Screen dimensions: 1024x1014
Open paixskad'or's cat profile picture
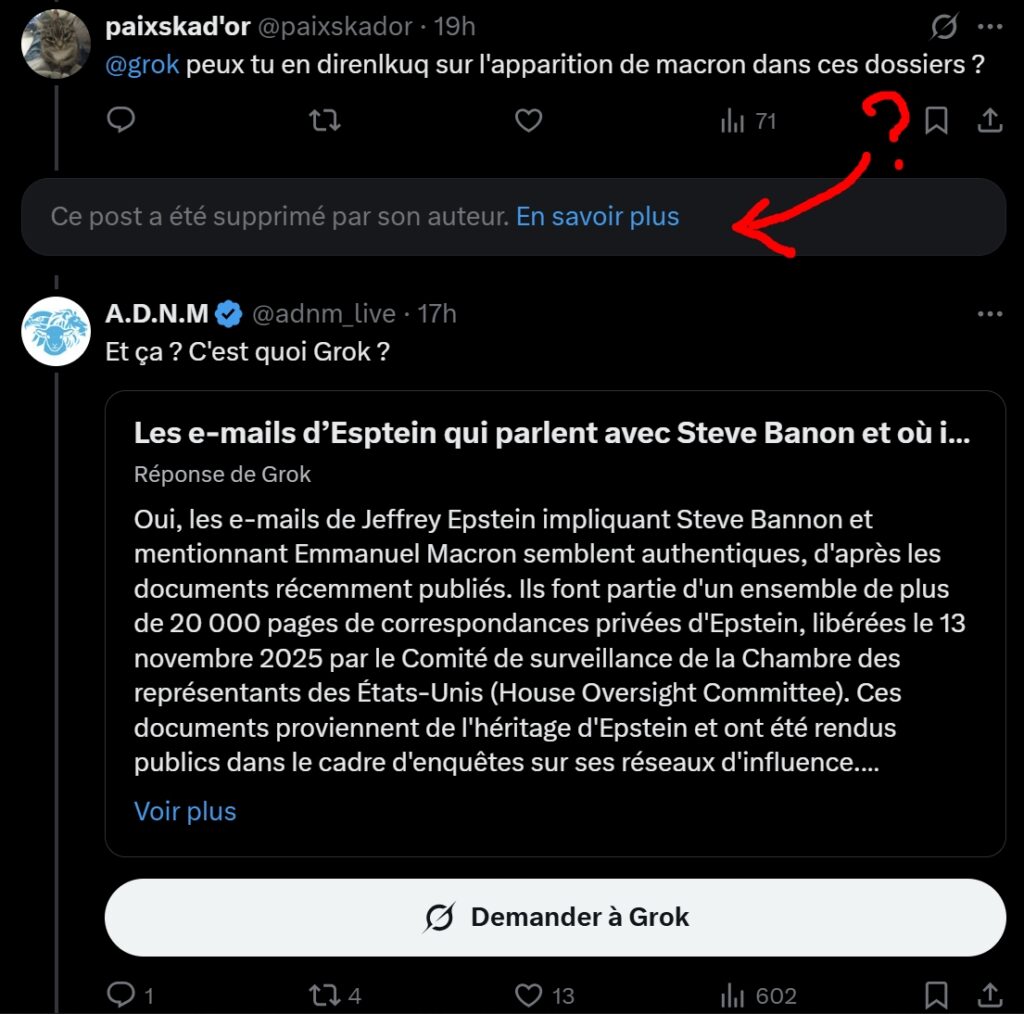[56, 44]
